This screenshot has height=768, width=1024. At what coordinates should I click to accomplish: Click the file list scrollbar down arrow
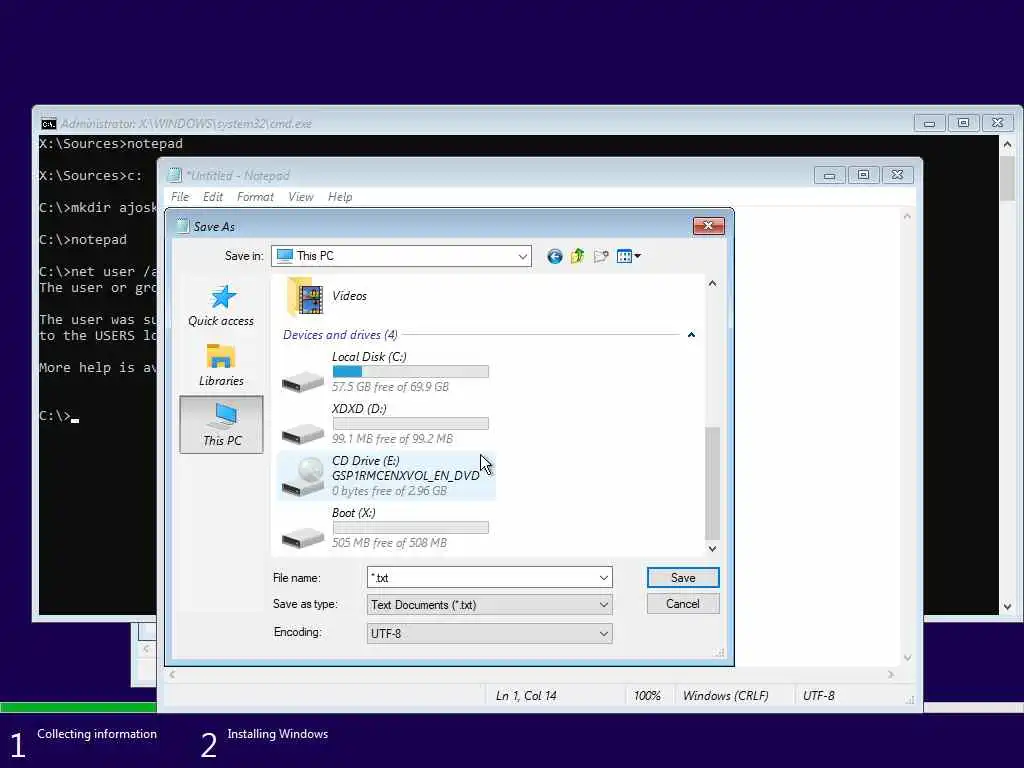[x=712, y=549]
